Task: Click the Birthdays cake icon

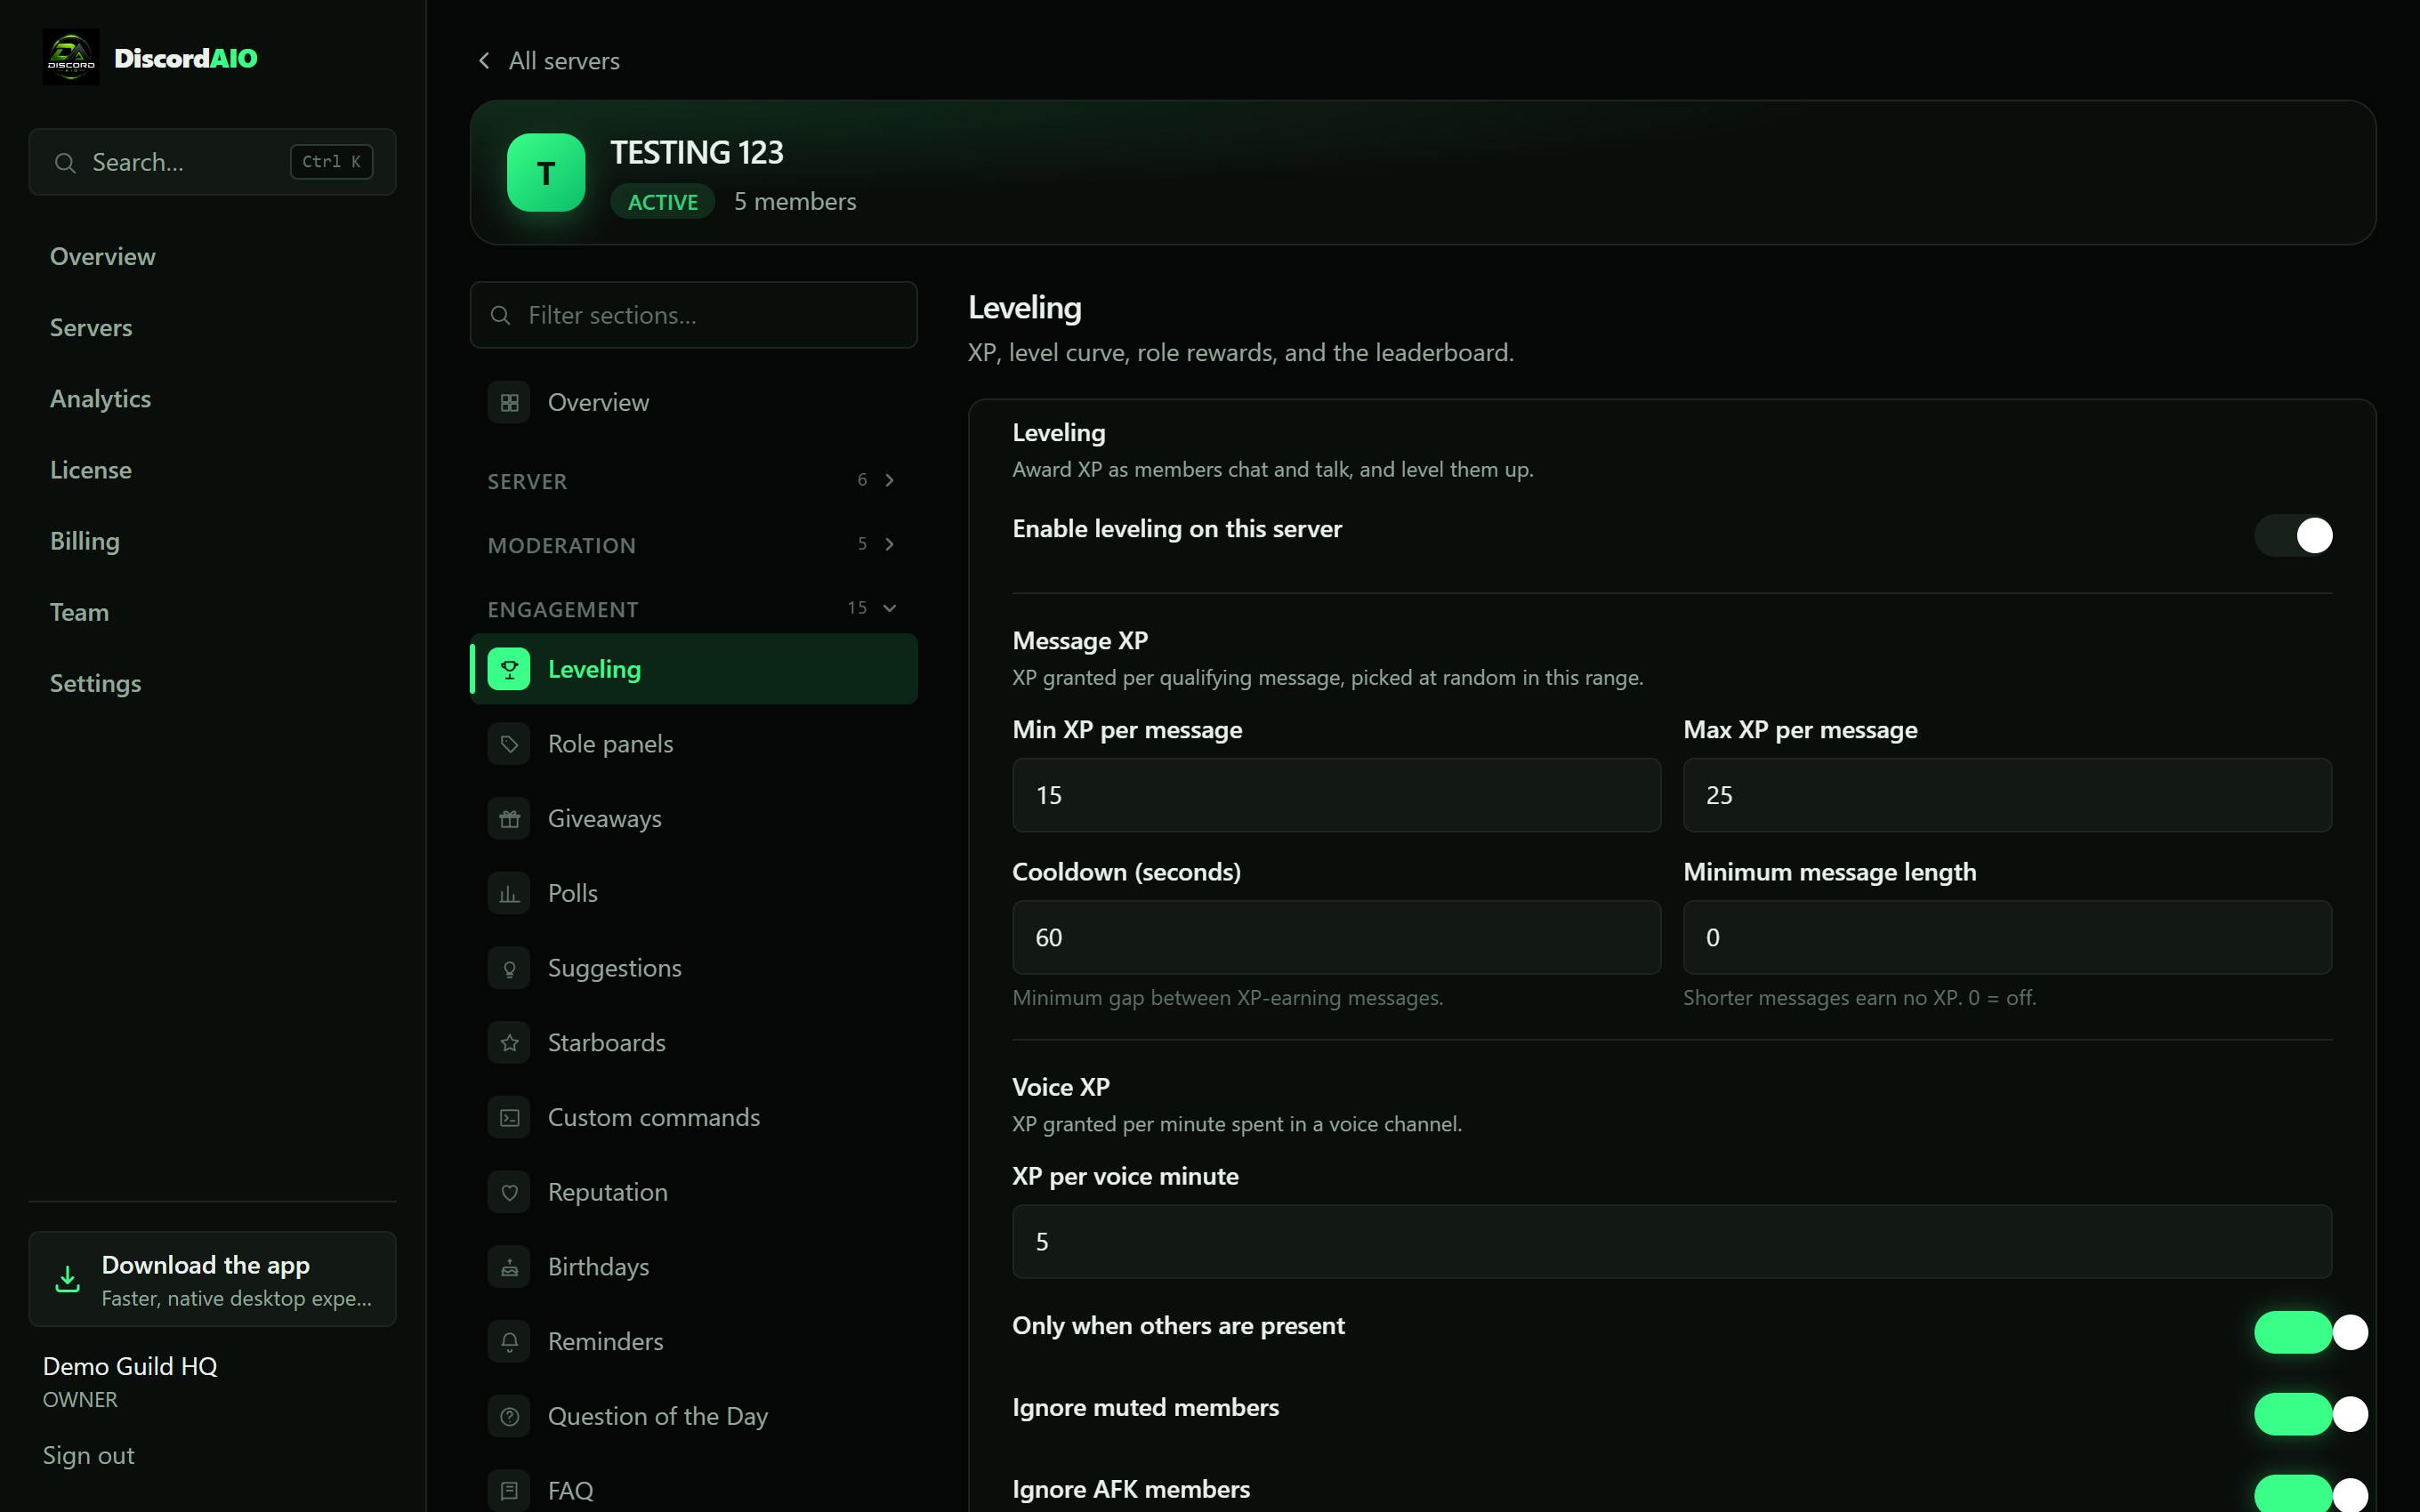Action: (x=509, y=1267)
